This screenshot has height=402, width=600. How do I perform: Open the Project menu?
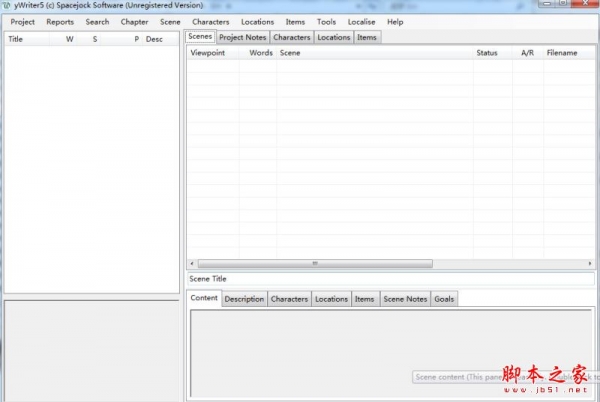pyautogui.click(x=22, y=22)
